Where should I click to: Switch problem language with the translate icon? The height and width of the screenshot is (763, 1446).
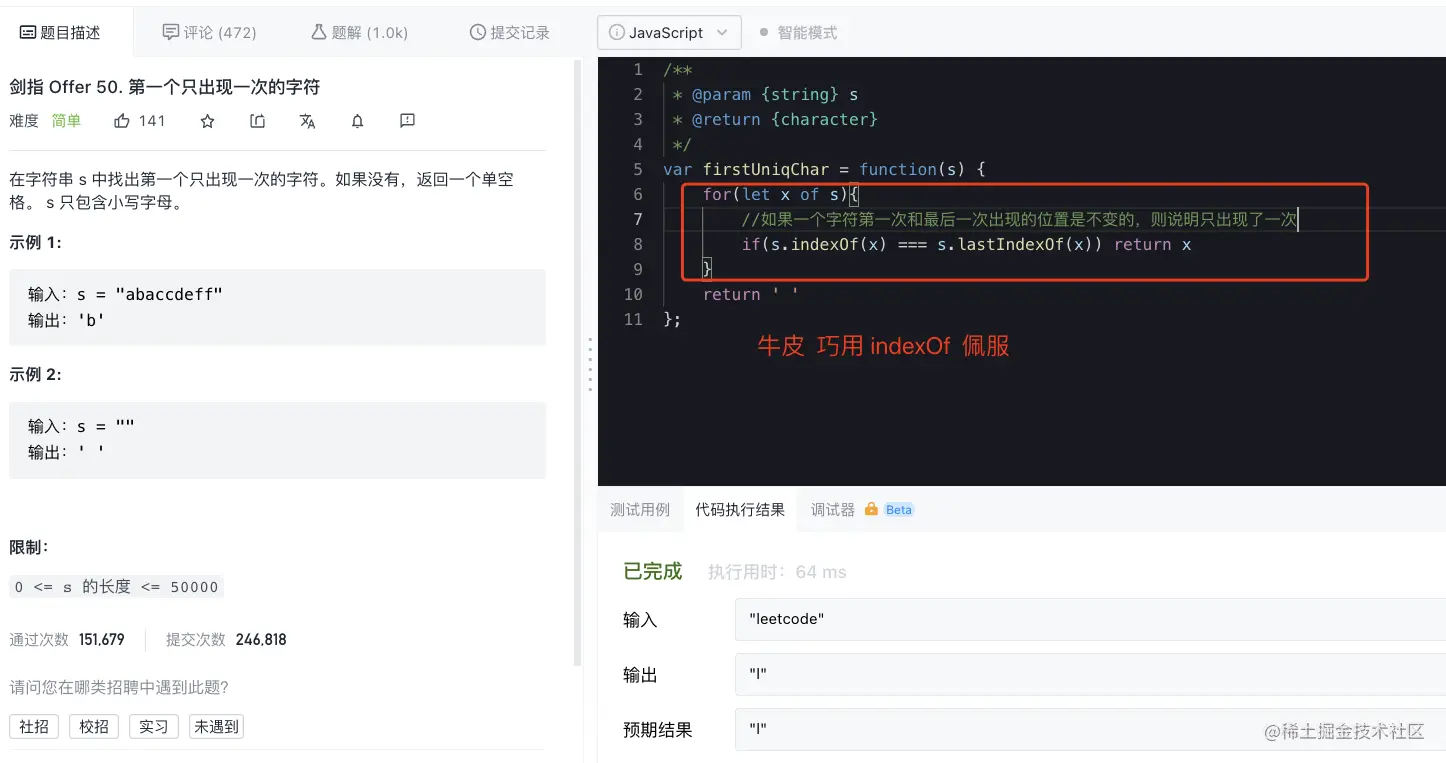click(x=307, y=121)
